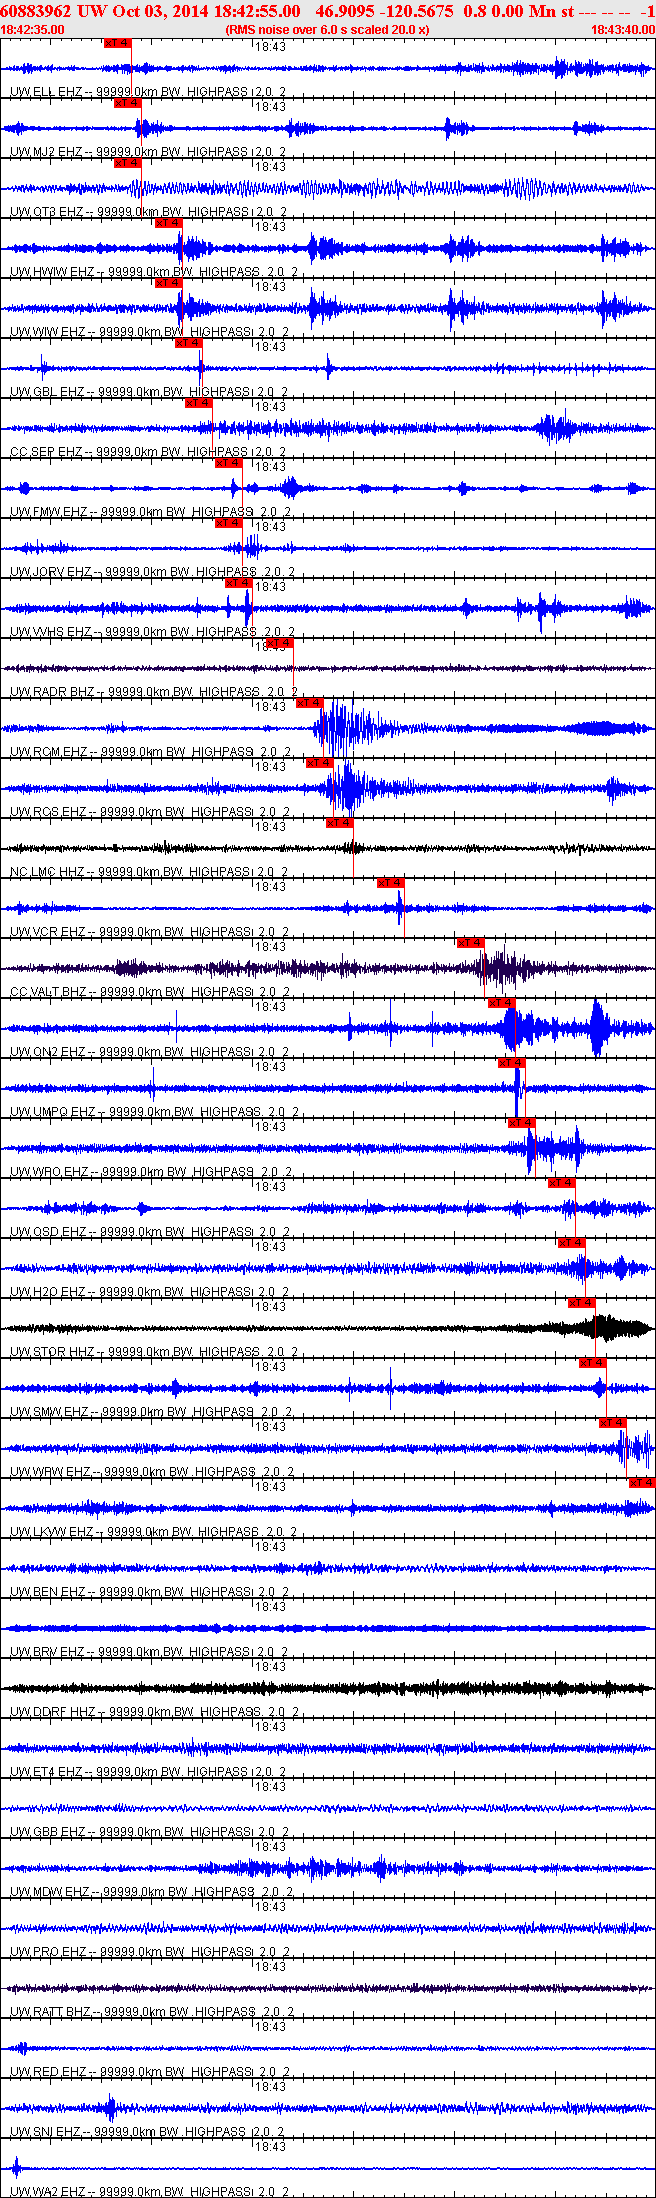This screenshot has width=656, height=2198.
Task: Select the pick flag on CC.VALT BHZ trace
Action: click(x=470, y=943)
